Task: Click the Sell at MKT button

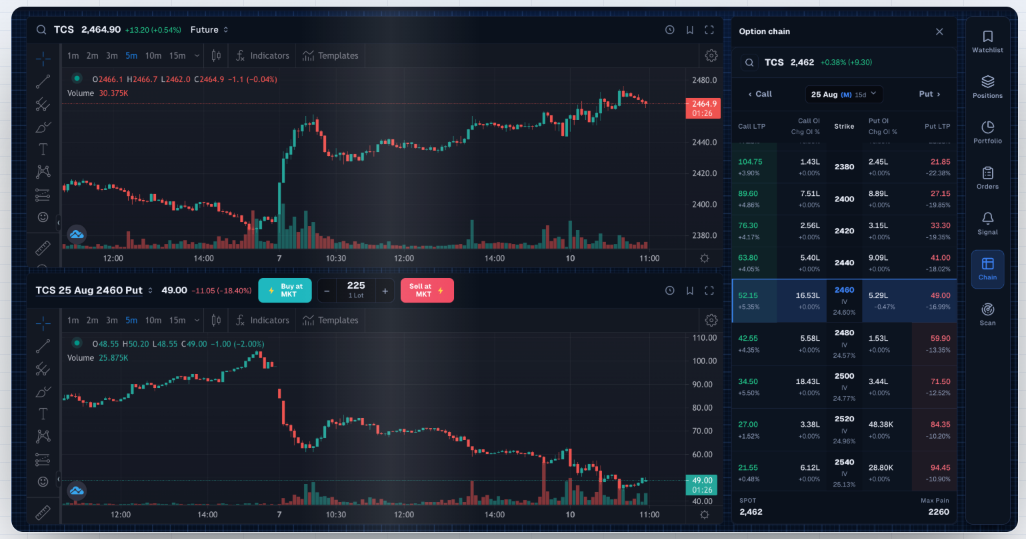Action: [427, 290]
